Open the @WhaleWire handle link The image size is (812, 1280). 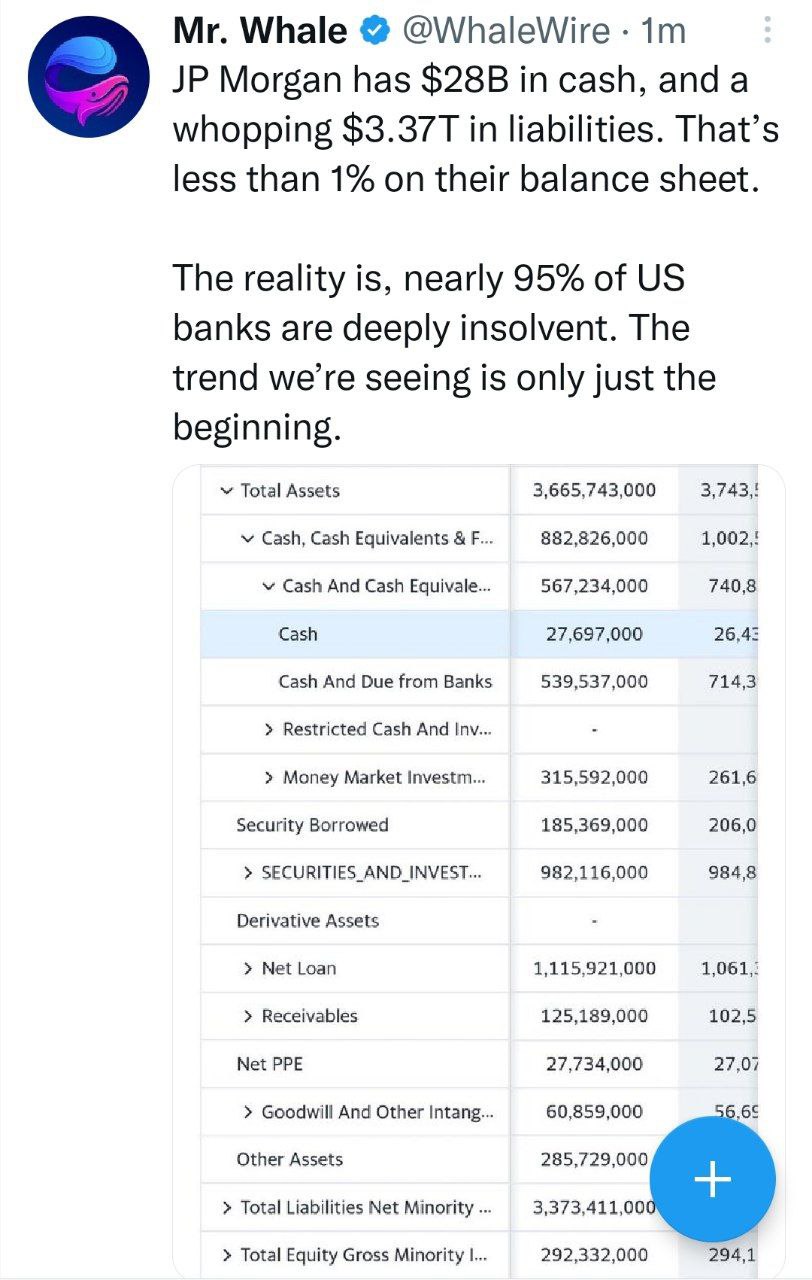coord(505,31)
